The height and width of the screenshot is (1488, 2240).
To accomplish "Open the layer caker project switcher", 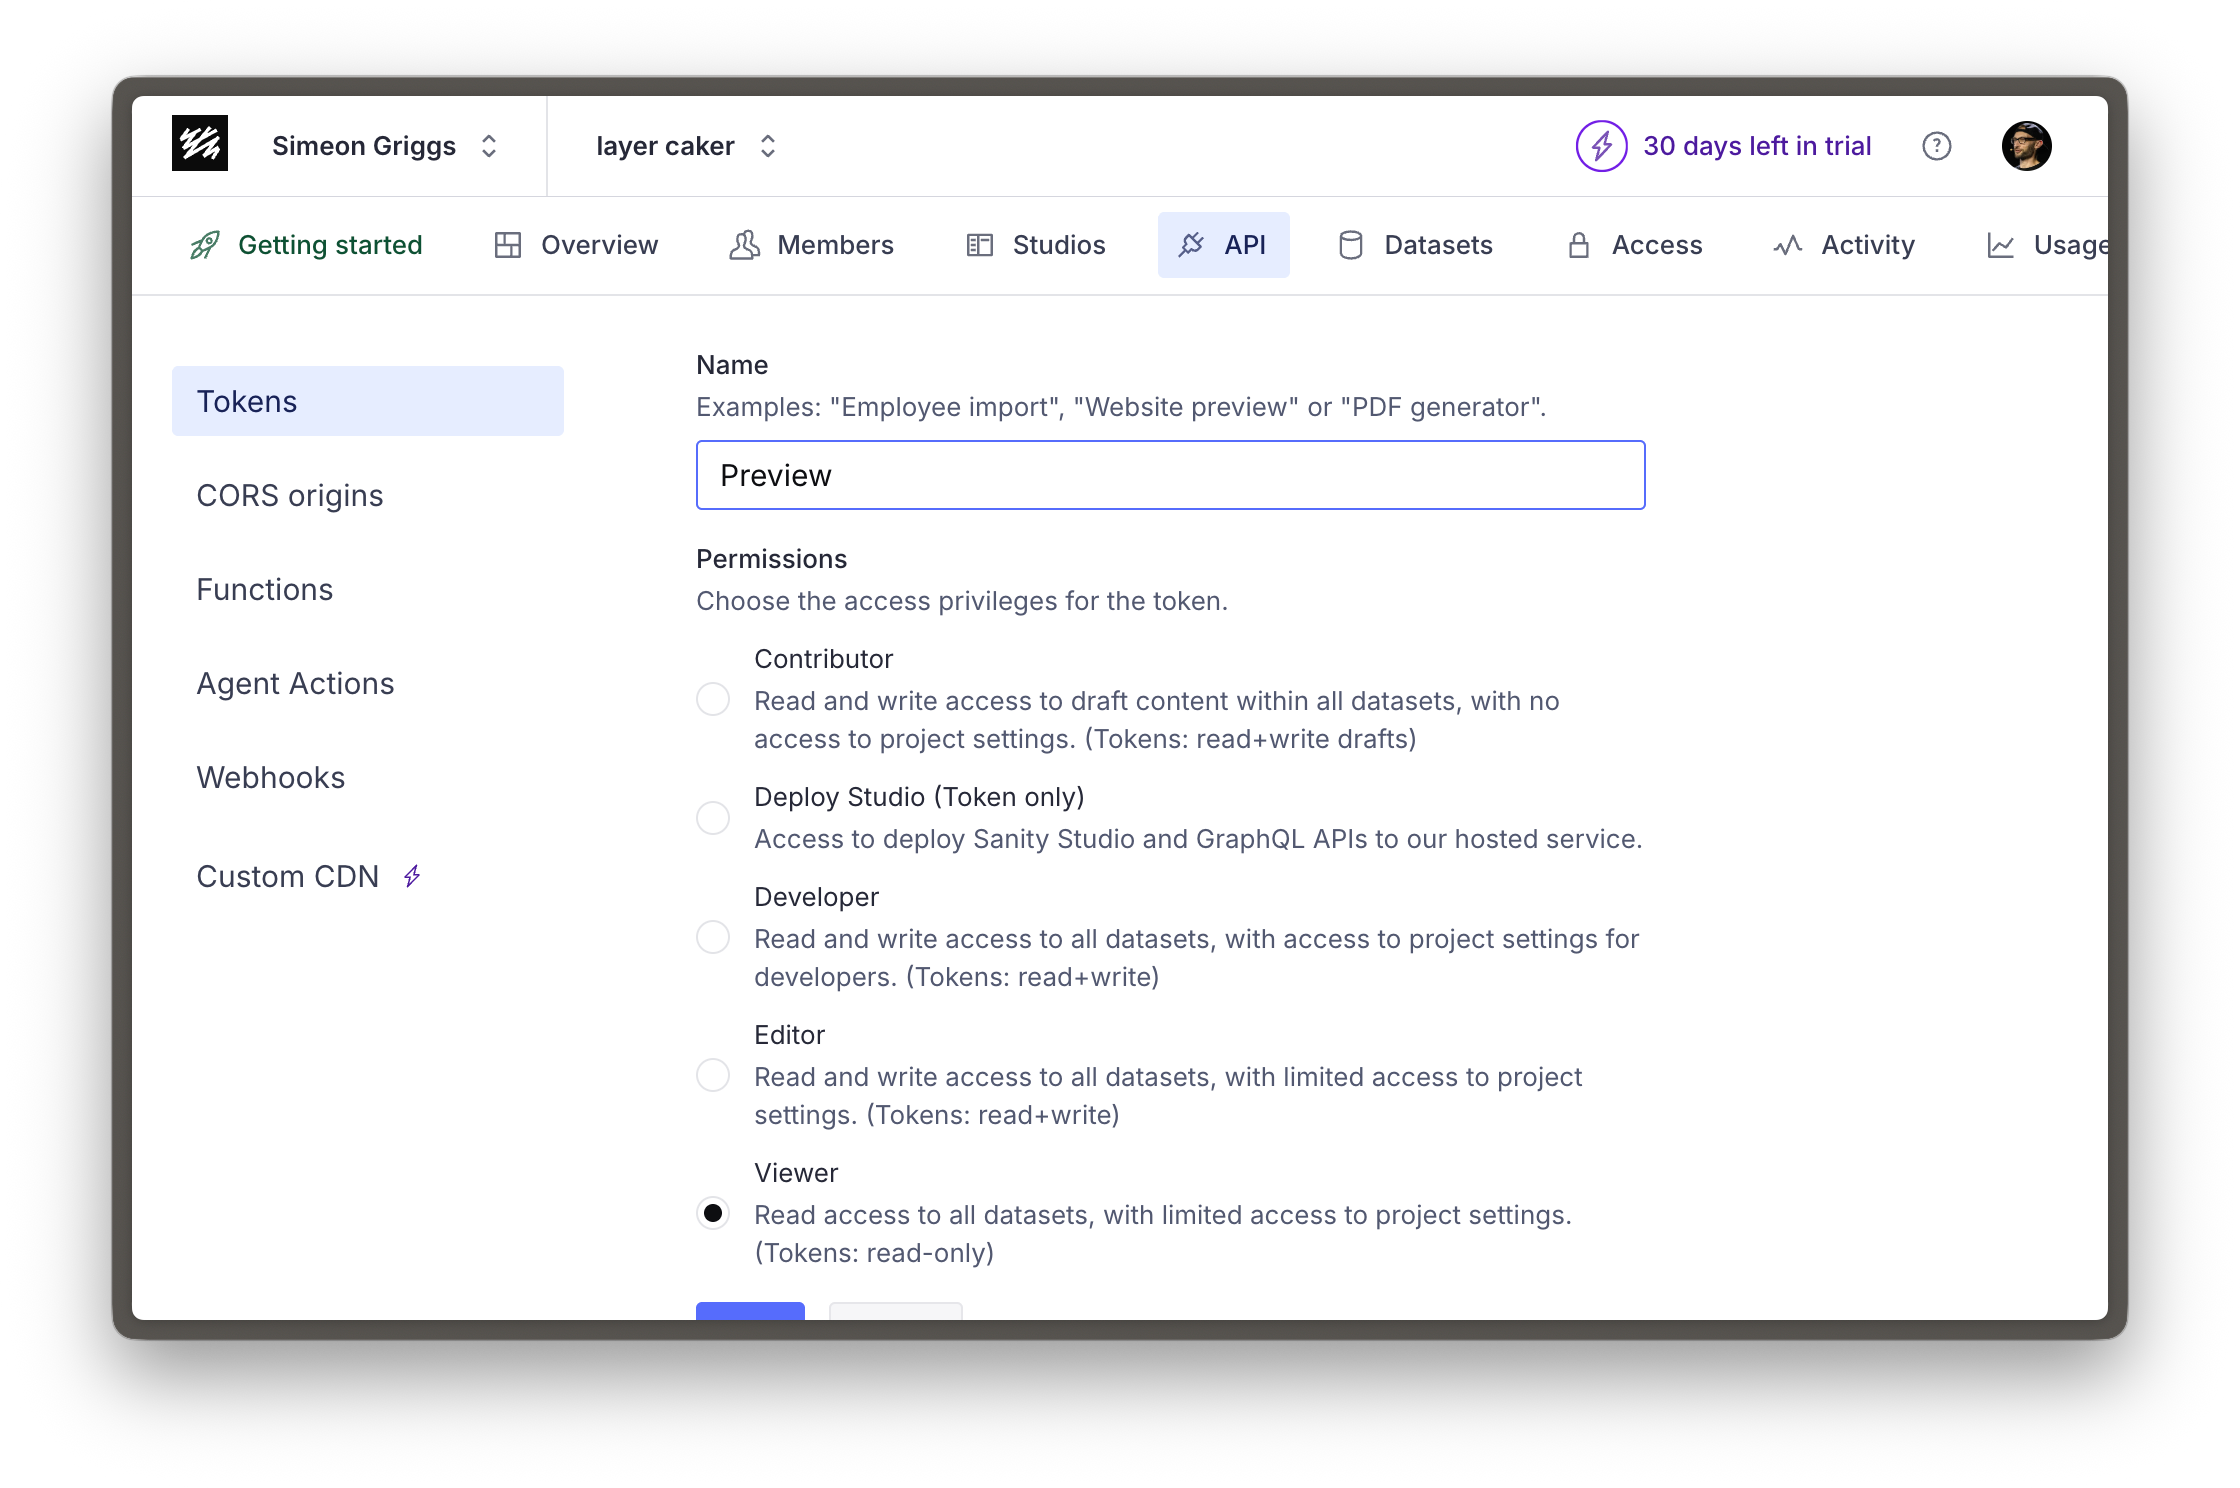I will pos(685,146).
